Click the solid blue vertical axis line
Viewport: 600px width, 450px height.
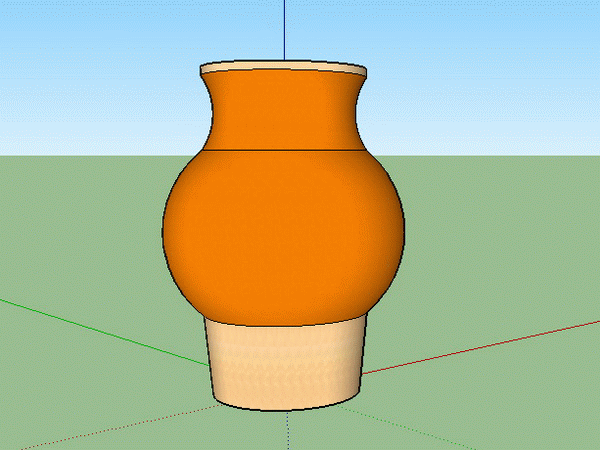[x=284, y=30]
